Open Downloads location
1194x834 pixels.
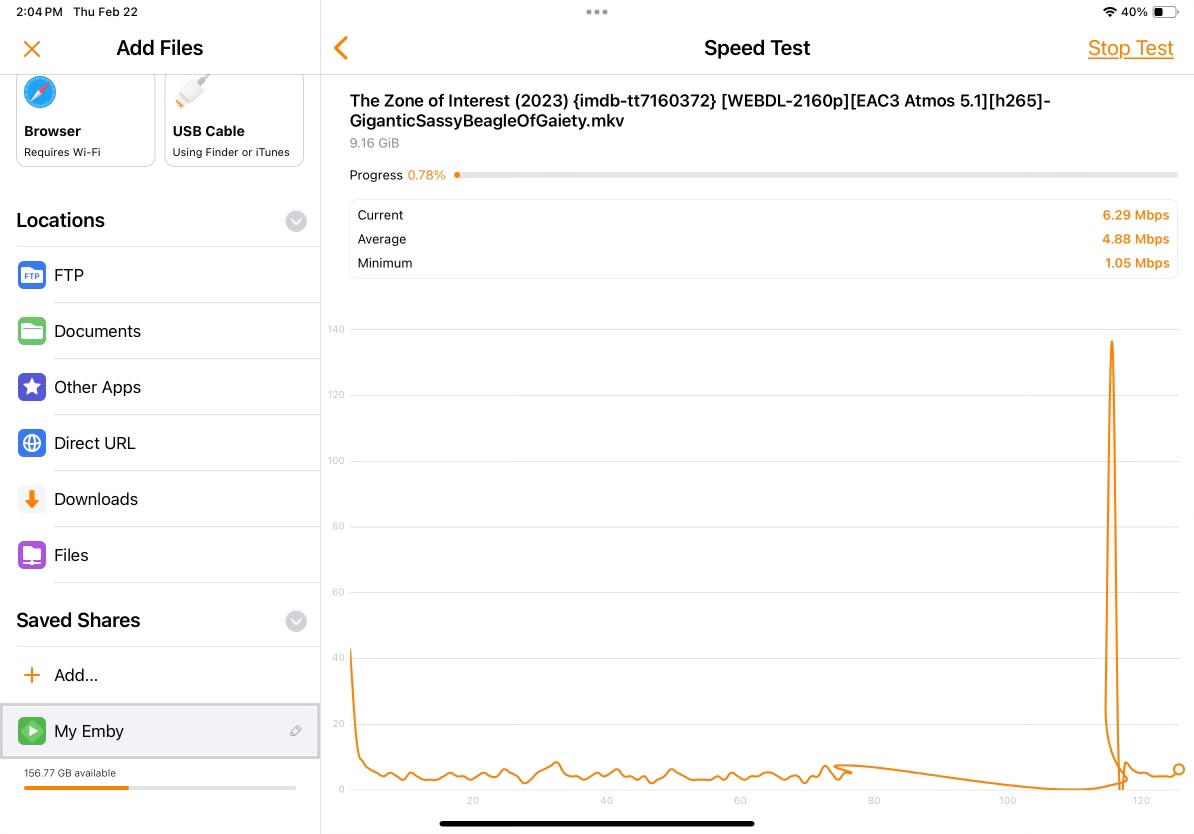pos(160,499)
